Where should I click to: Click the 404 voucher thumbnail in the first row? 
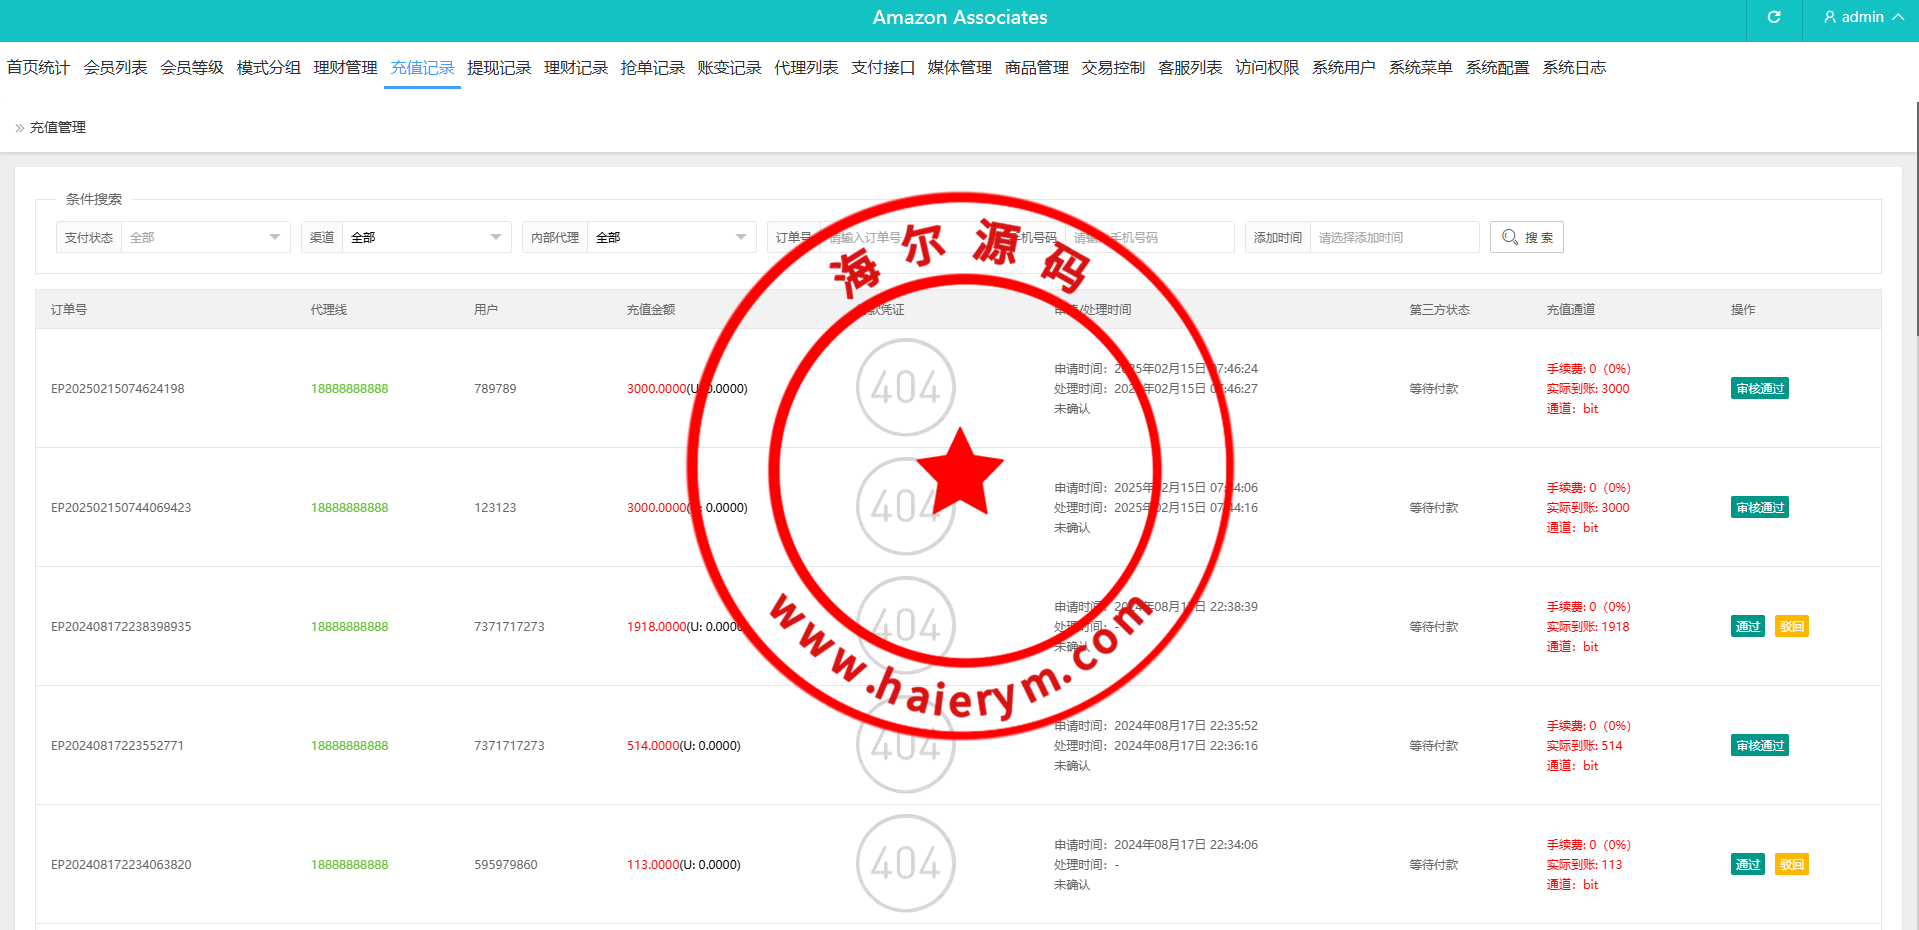905,387
